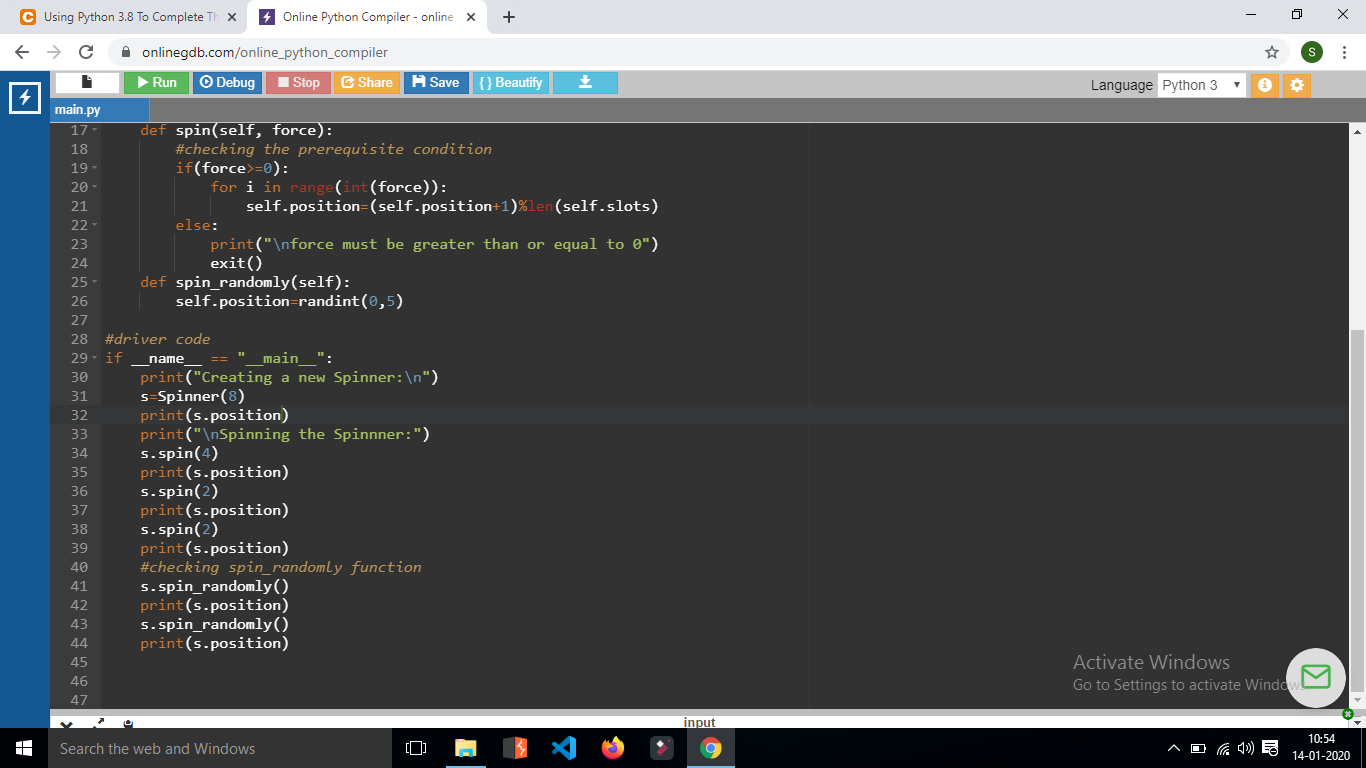The image size is (1366, 768).
Task: Collapse the fold arrow at line 25
Action: point(95,283)
